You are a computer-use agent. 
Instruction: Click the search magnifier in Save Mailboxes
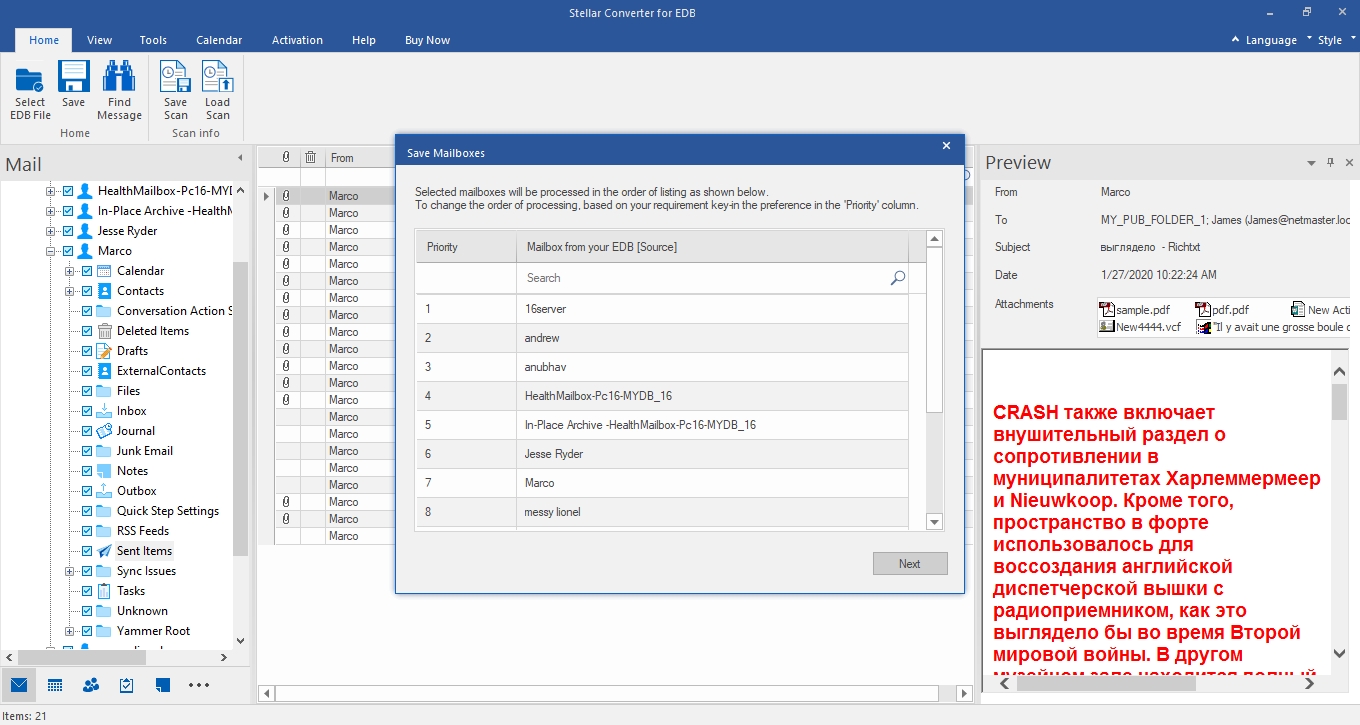click(x=898, y=278)
